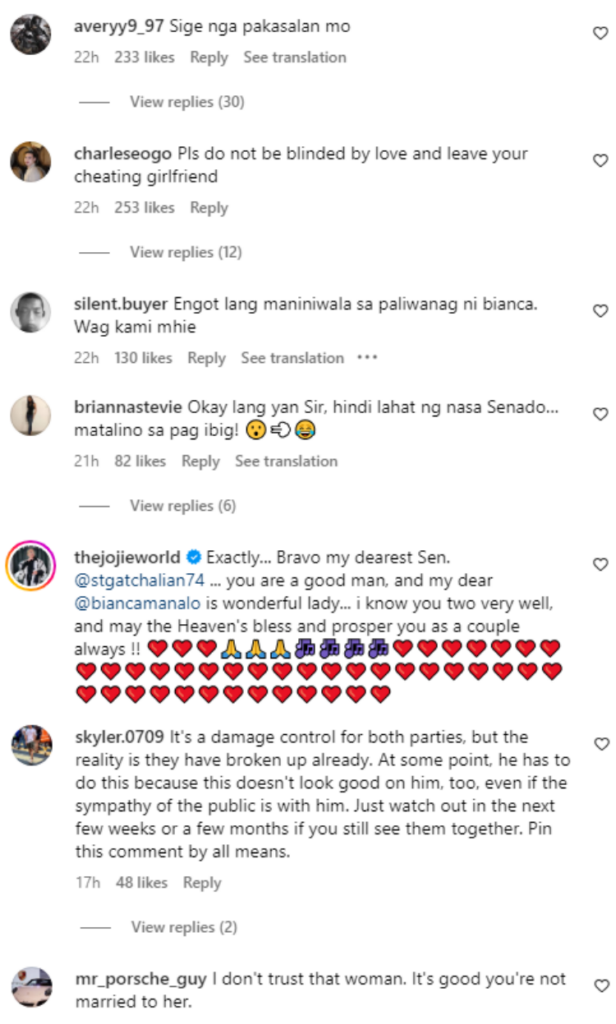
Task: Tap heart on charleseogo's comment
Action: point(600,161)
